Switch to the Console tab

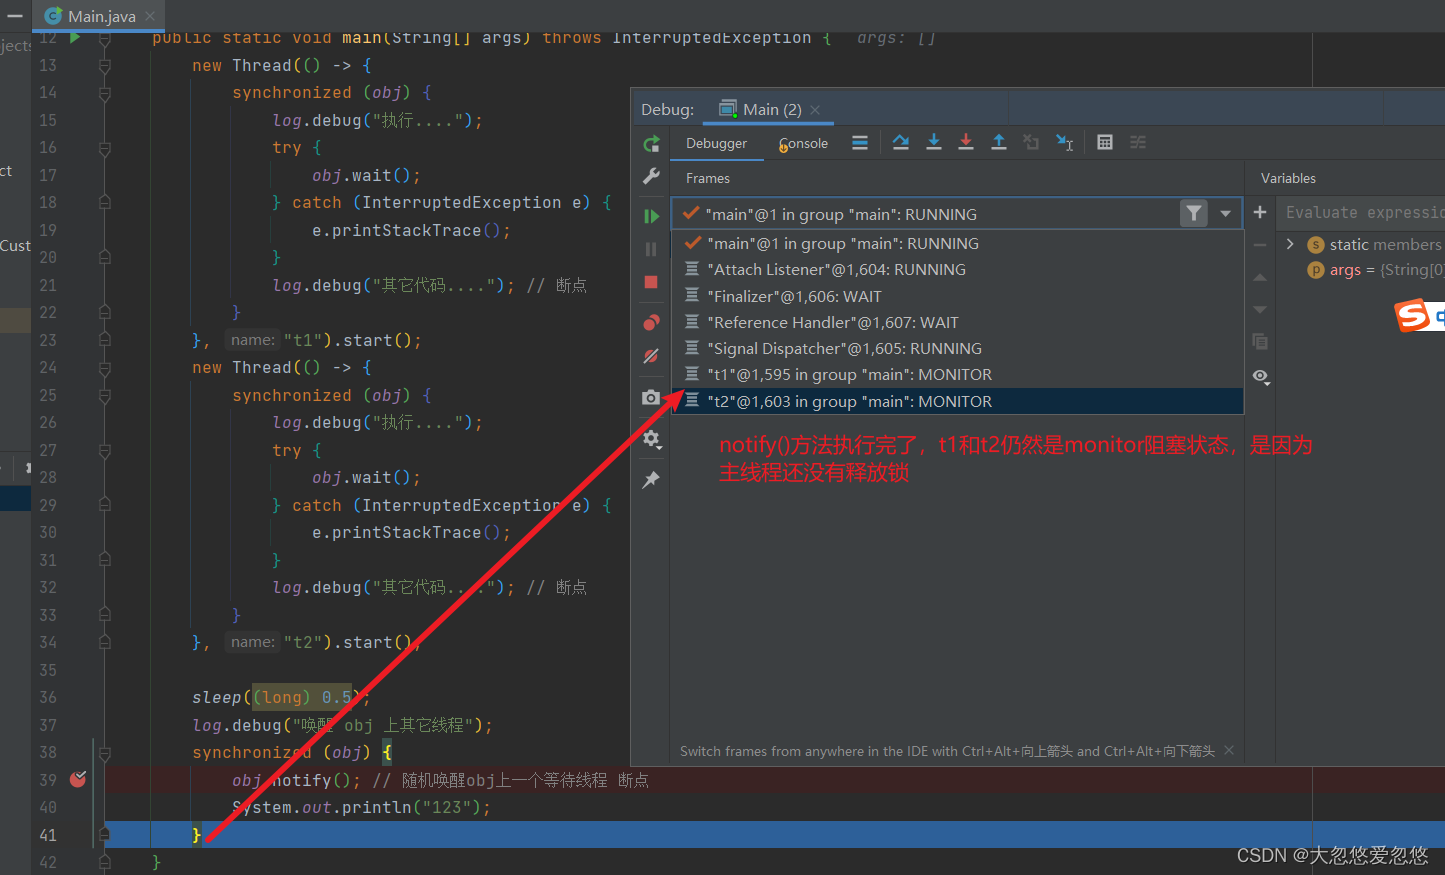tap(804, 143)
